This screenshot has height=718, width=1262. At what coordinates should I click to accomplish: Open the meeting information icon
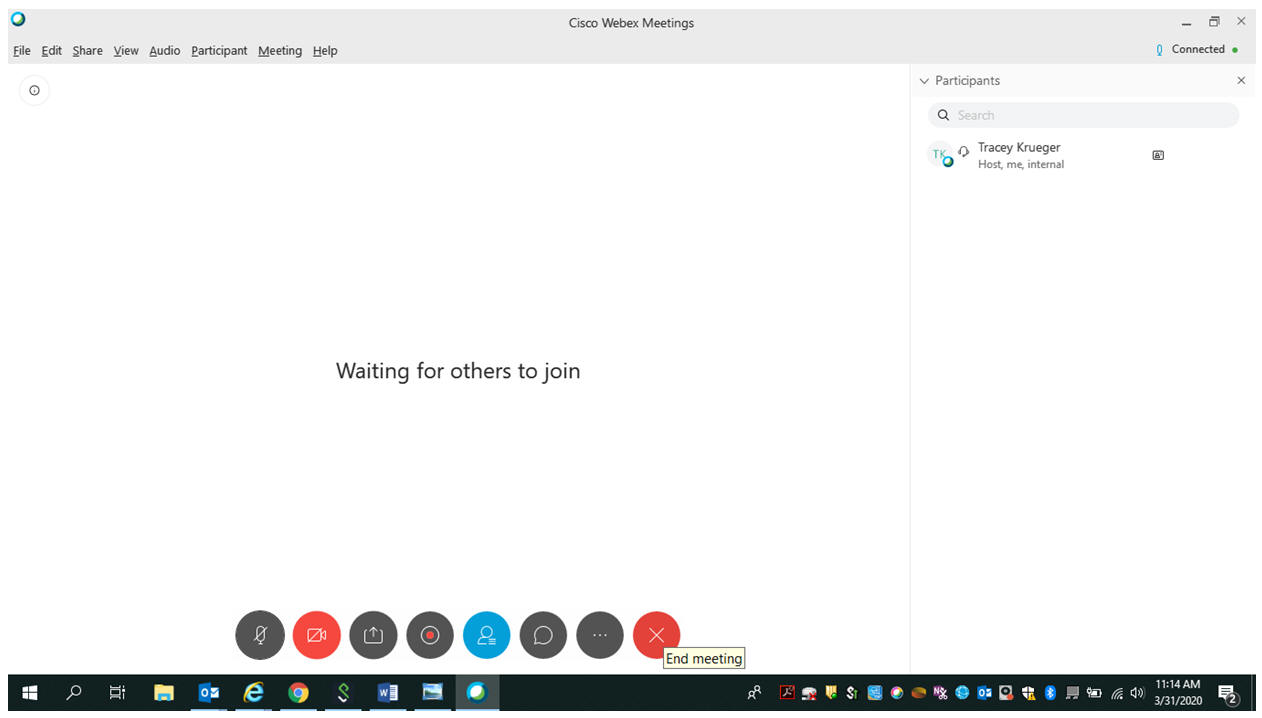tap(34, 91)
